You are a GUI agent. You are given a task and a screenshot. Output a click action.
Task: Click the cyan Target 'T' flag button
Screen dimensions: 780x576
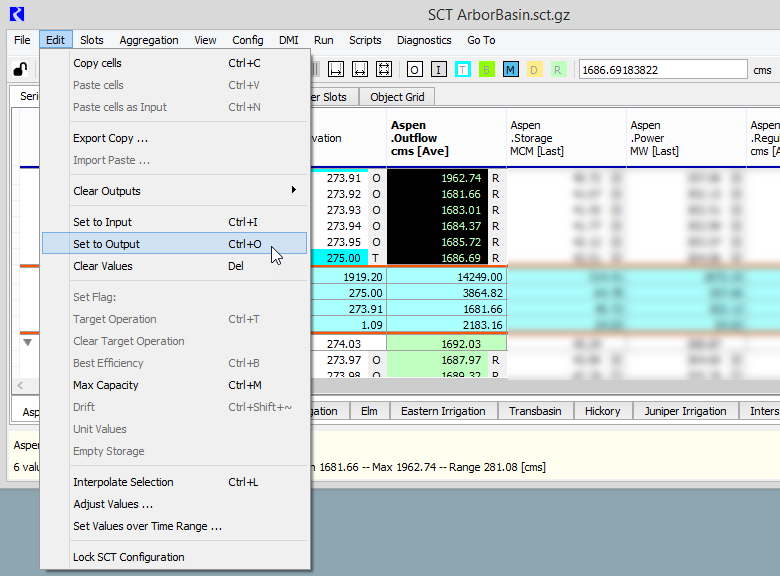point(463,70)
